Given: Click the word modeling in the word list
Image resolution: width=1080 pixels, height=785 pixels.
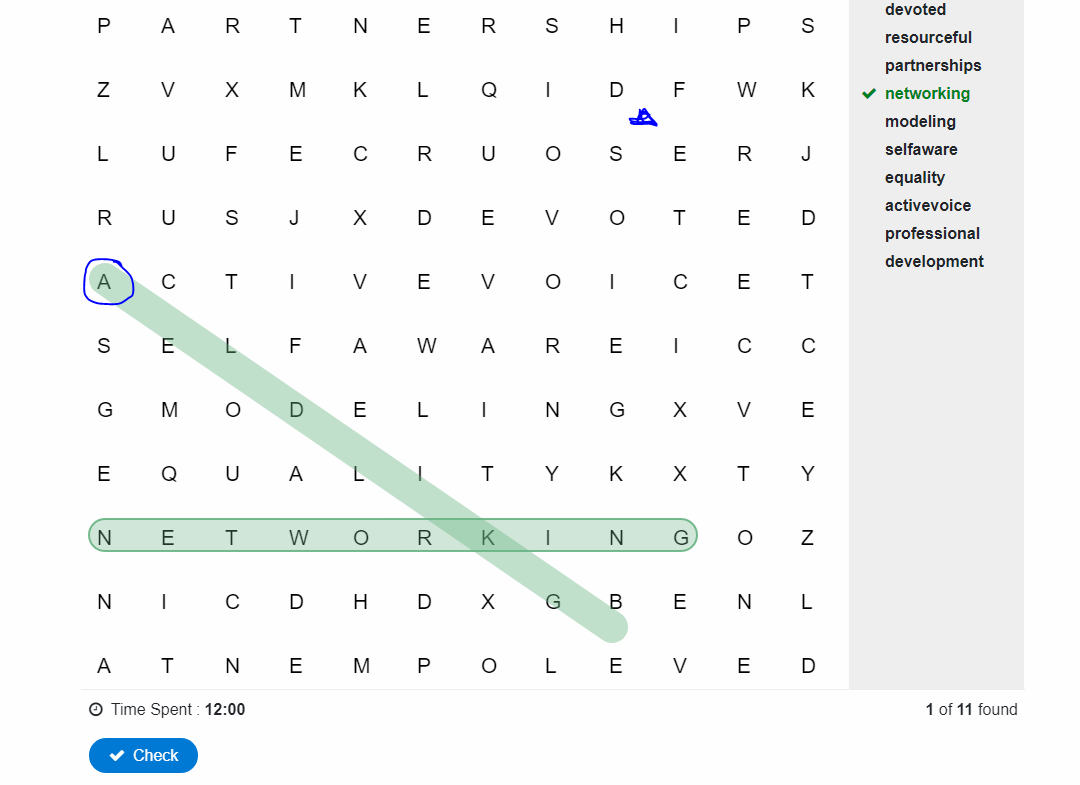Looking at the screenshot, I should 920,122.
